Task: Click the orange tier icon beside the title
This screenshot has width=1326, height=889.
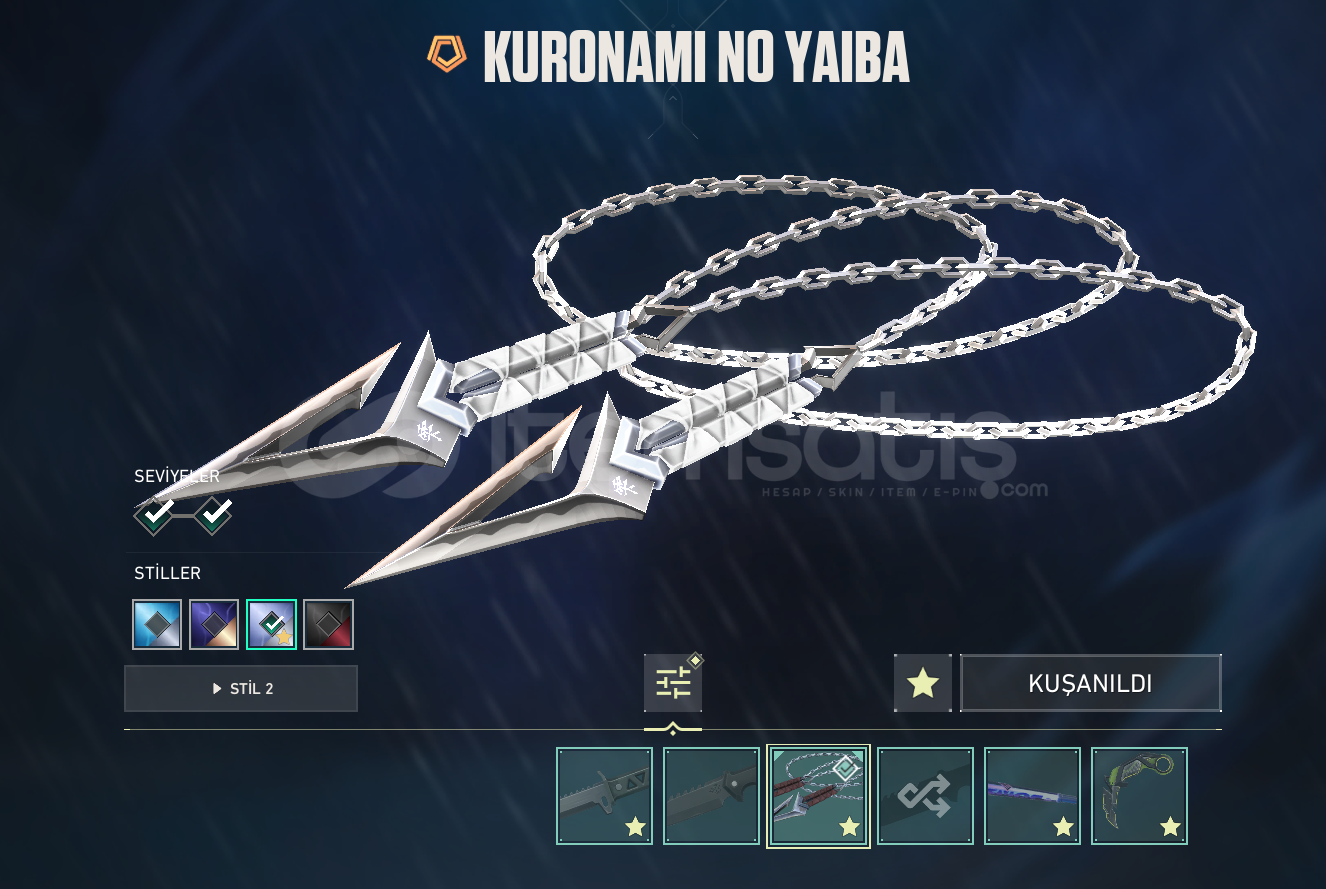Action: click(447, 54)
